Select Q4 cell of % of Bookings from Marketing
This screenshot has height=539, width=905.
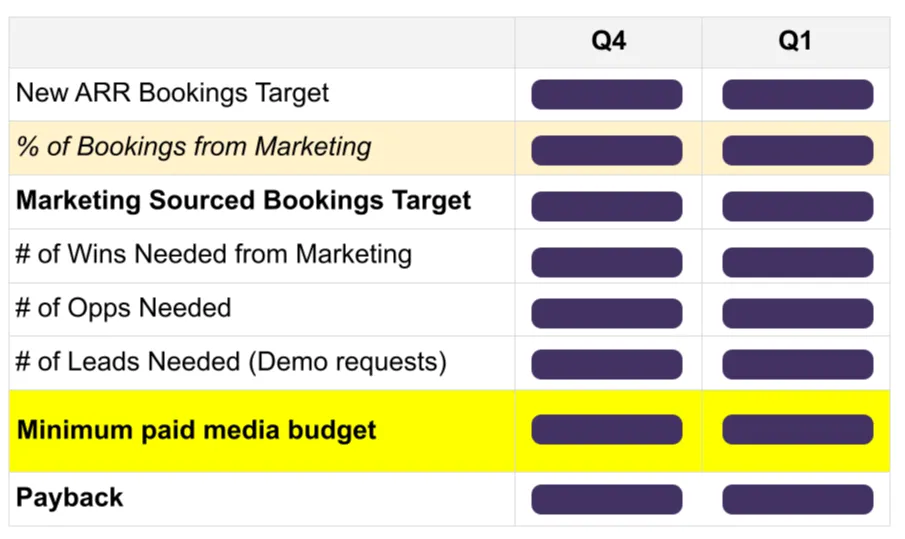(607, 151)
